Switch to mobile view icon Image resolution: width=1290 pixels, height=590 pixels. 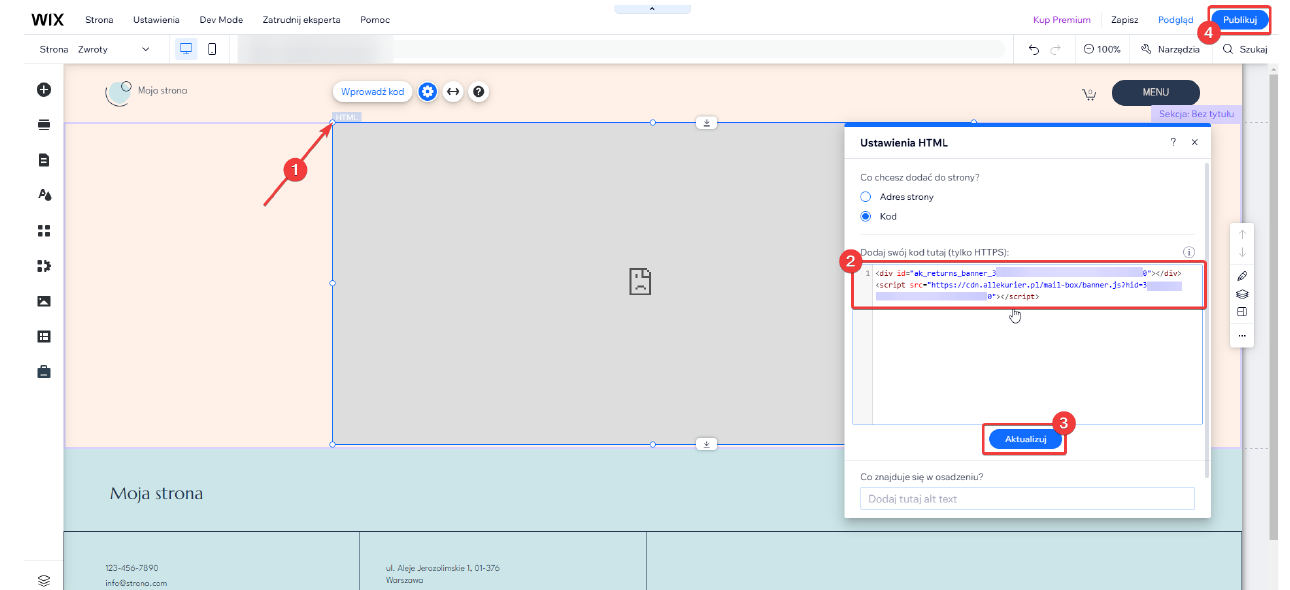pyautogui.click(x=212, y=49)
